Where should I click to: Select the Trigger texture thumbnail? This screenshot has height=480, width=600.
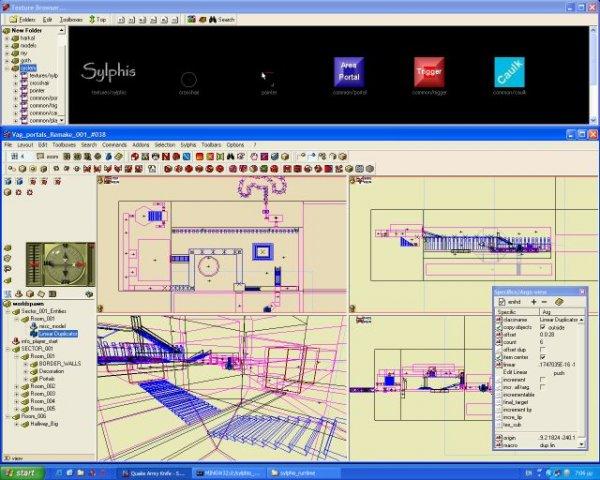[x=429, y=72]
